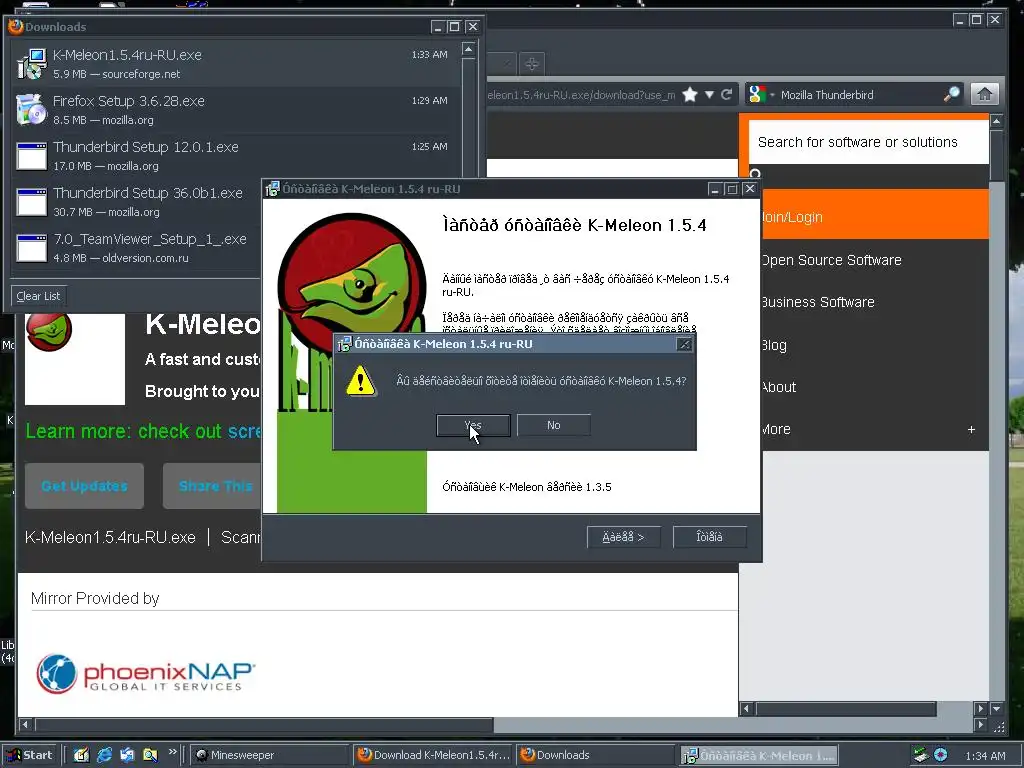The width and height of the screenshot is (1024, 768).
Task: Expand the More section plus sign
Action: pos(971,429)
